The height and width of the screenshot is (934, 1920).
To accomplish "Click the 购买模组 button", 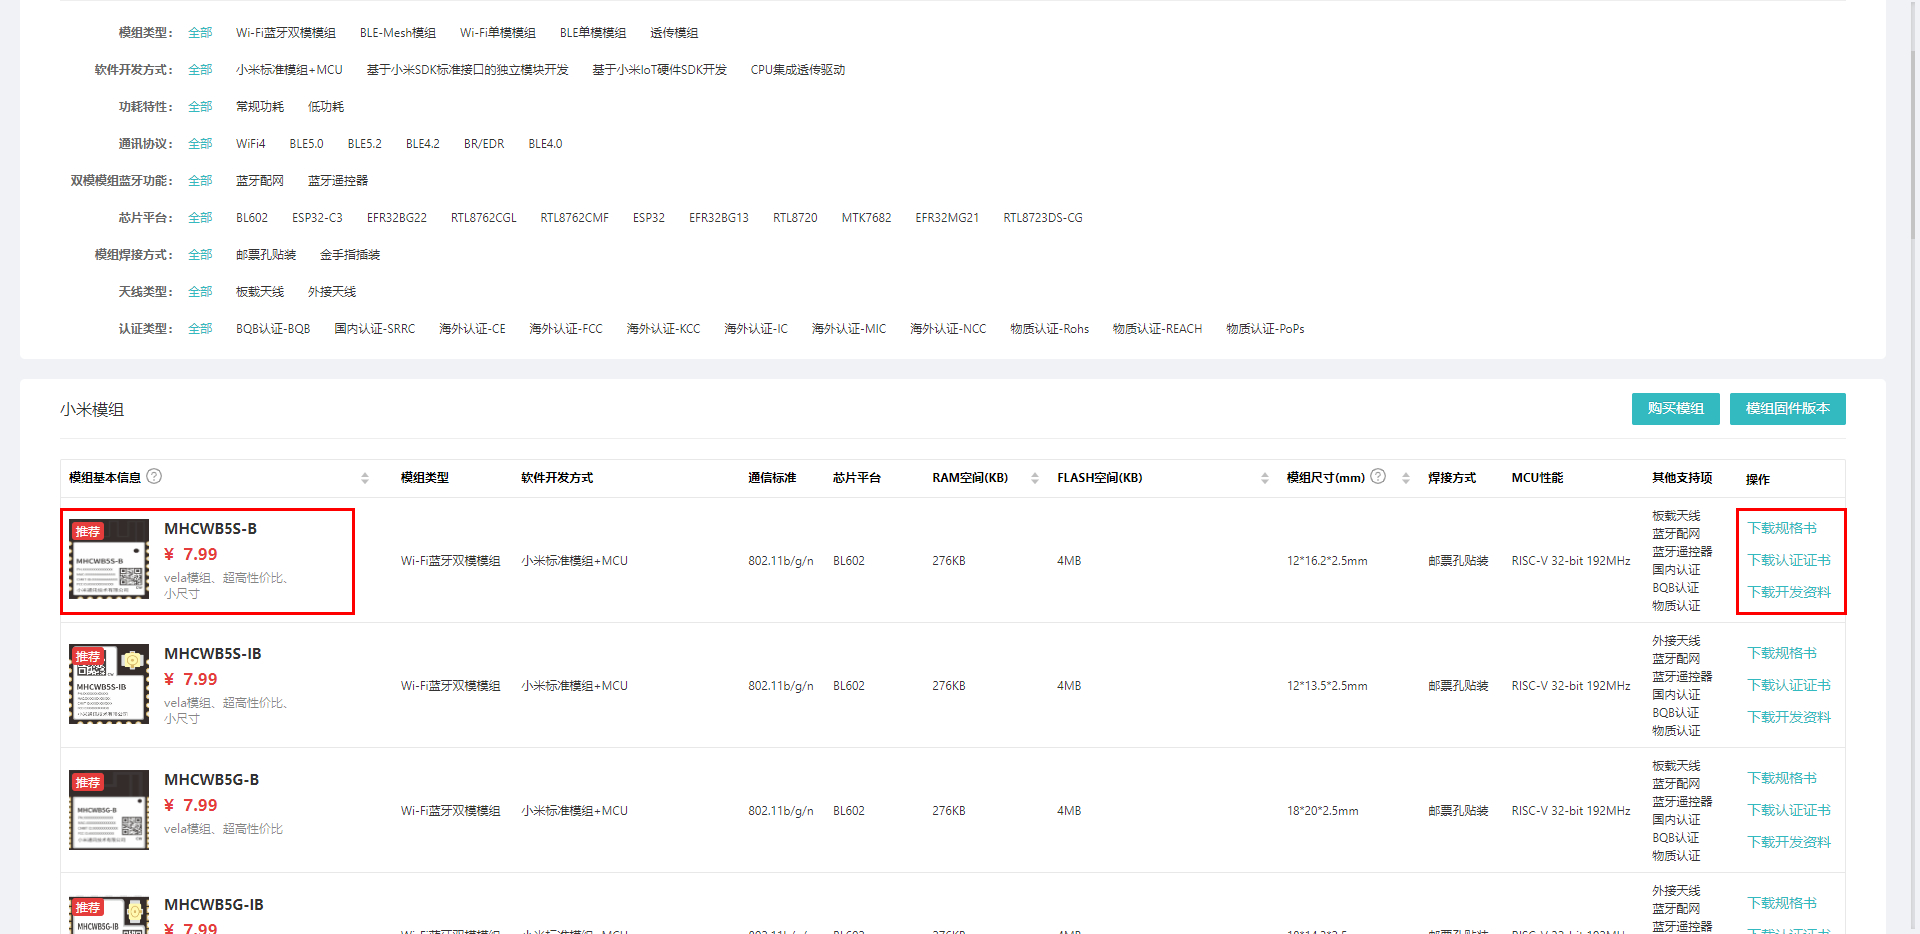I will [x=1675, y=409].
